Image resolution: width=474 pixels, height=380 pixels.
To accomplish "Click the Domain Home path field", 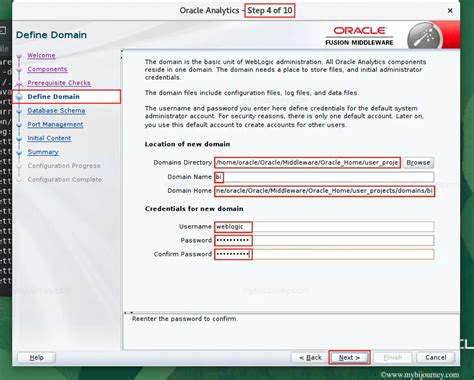I will 324,191.
